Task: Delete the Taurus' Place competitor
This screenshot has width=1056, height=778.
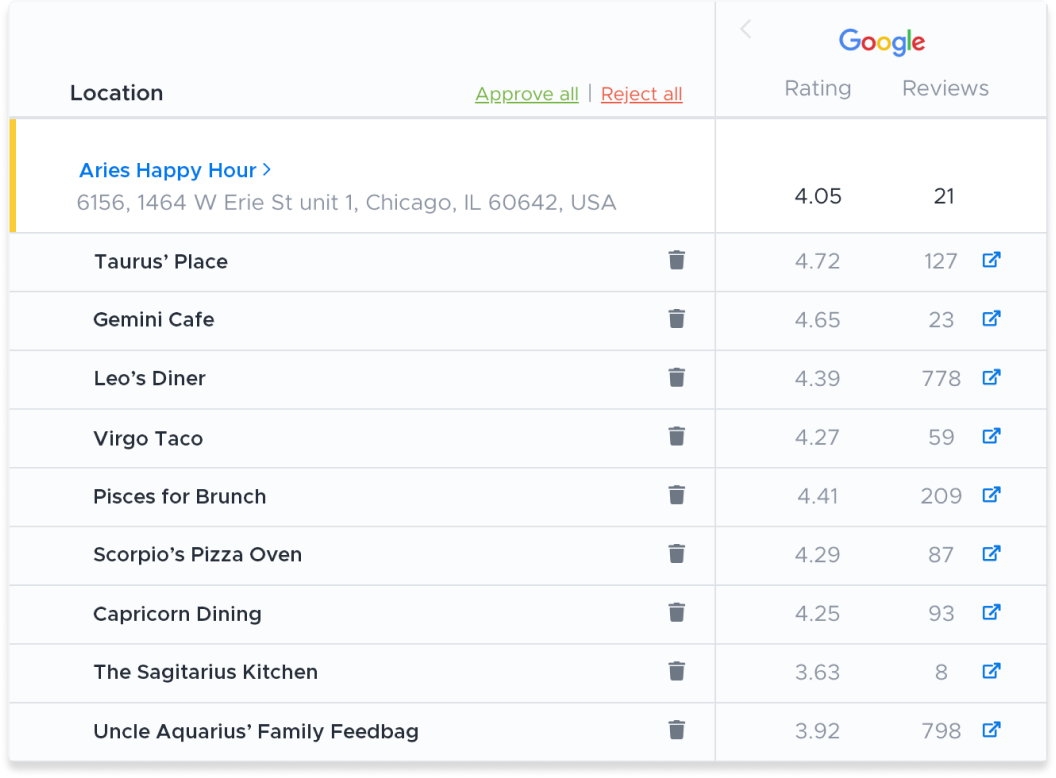Action: [x=677, y=260]
